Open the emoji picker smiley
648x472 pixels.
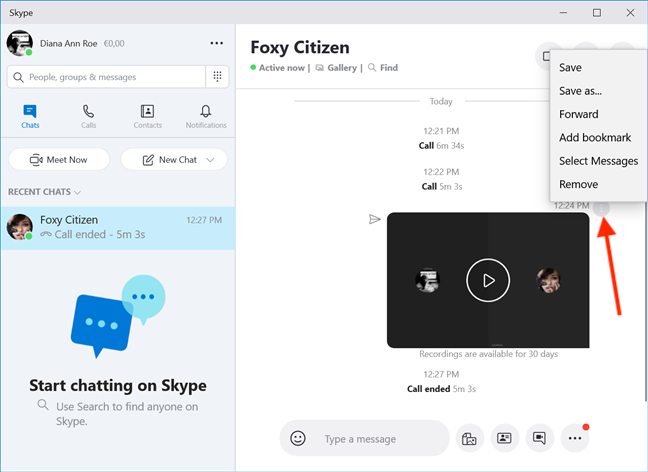(x=298, y=438)
